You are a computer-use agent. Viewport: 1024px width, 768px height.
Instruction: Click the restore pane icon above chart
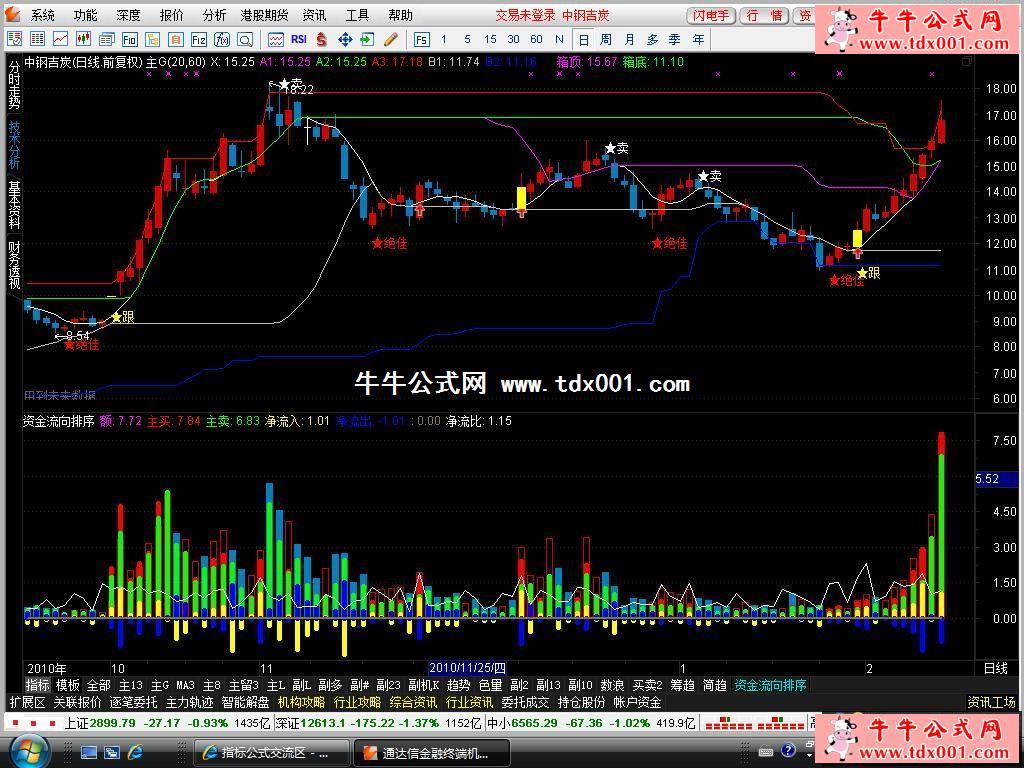click(967, 61)
